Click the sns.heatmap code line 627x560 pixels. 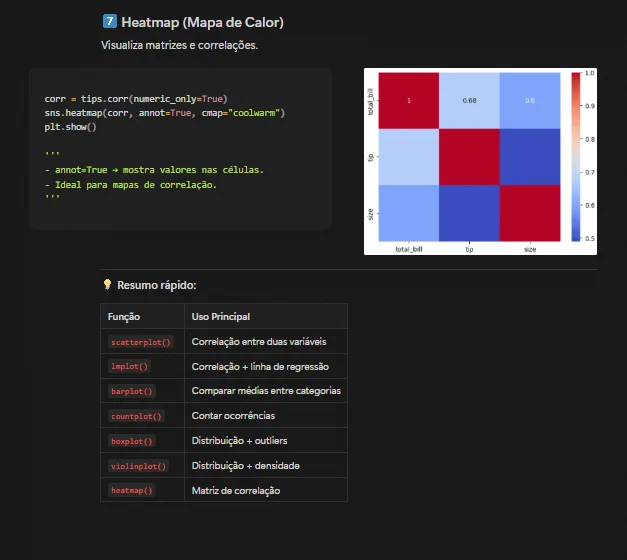coord(164,113)
